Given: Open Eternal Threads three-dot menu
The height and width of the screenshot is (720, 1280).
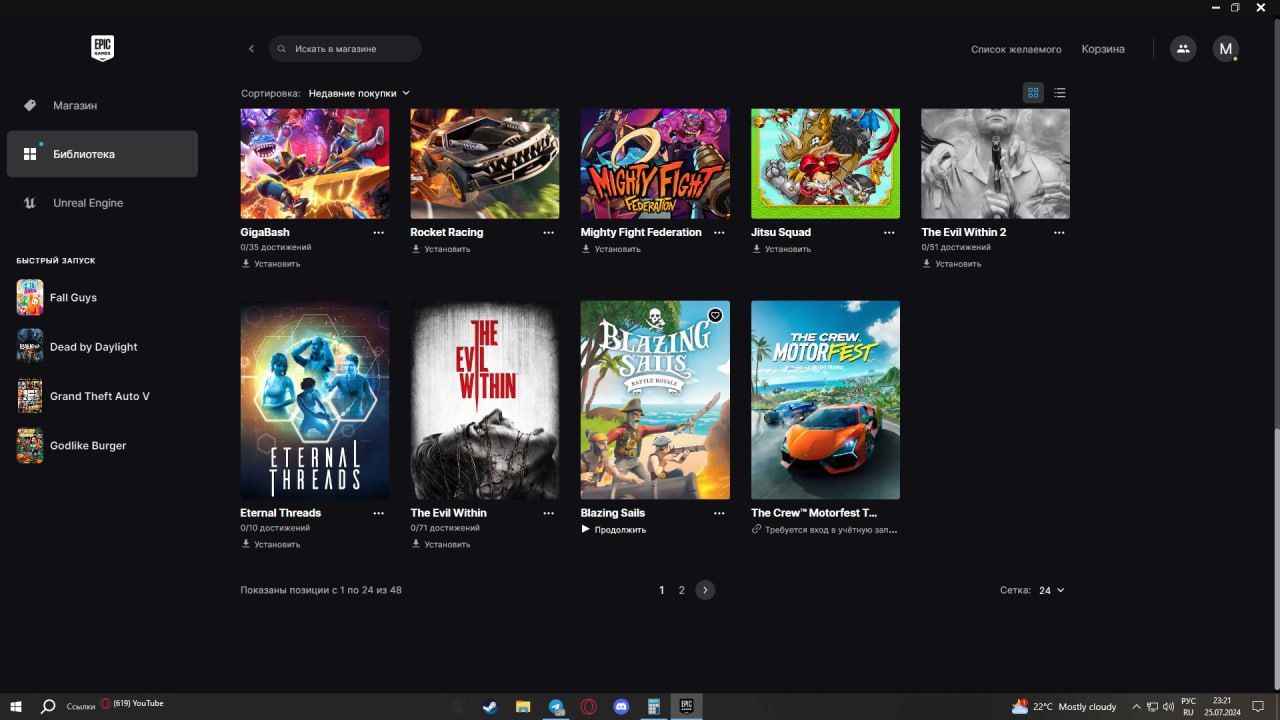Looking at the screenshot, I should (x=378, y=513).
